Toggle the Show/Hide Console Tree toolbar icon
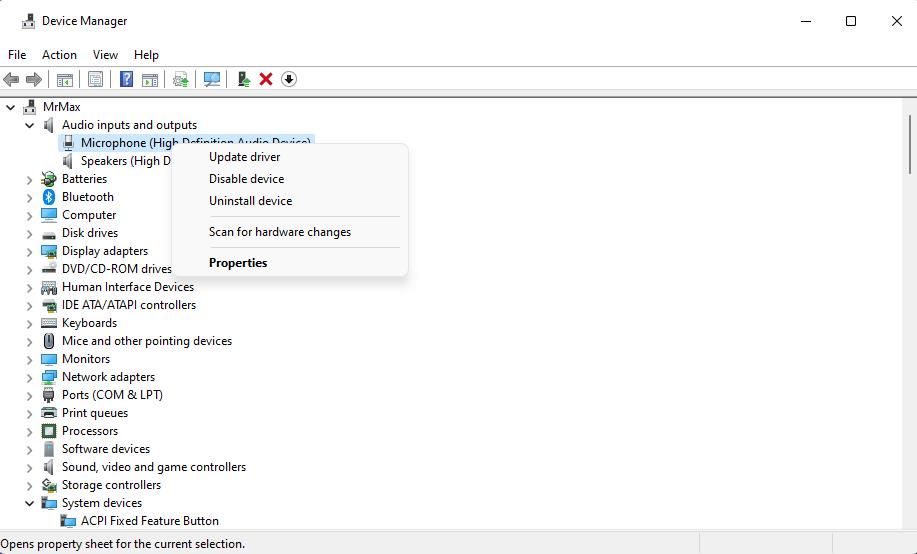Image resolution: width=917 pixels, height=554 pixels. (65, 79)
